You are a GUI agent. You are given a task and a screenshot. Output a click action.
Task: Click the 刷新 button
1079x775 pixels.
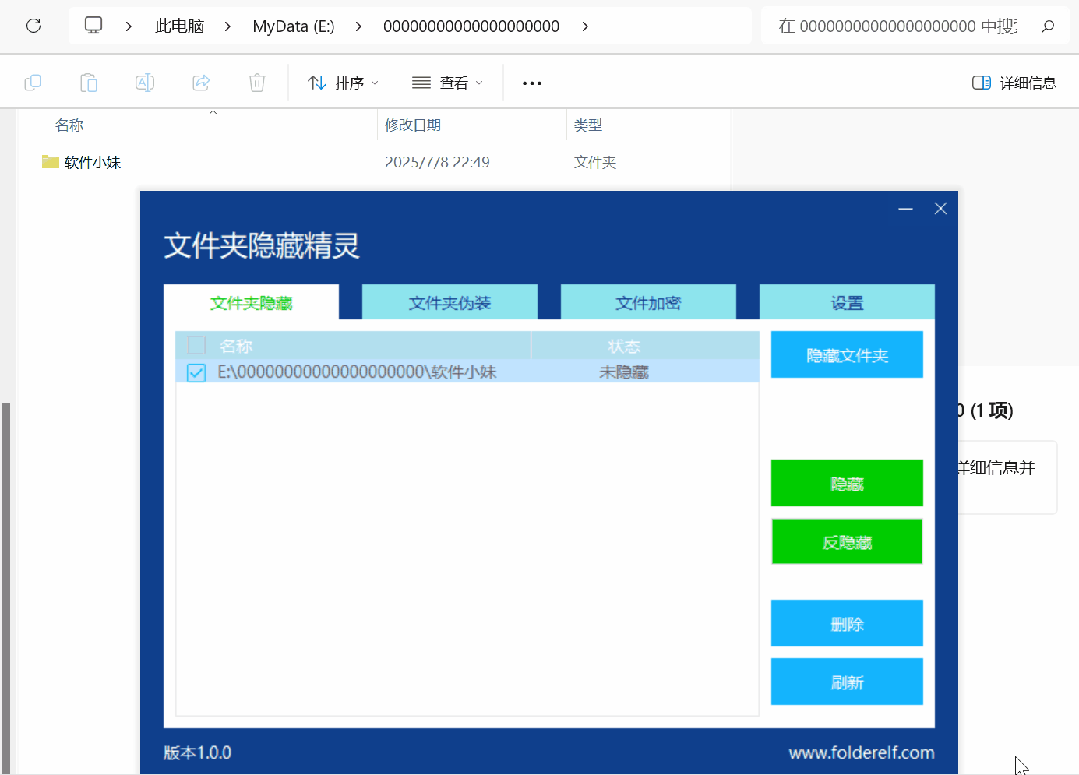pyautogui.click(x=846, y=681)
